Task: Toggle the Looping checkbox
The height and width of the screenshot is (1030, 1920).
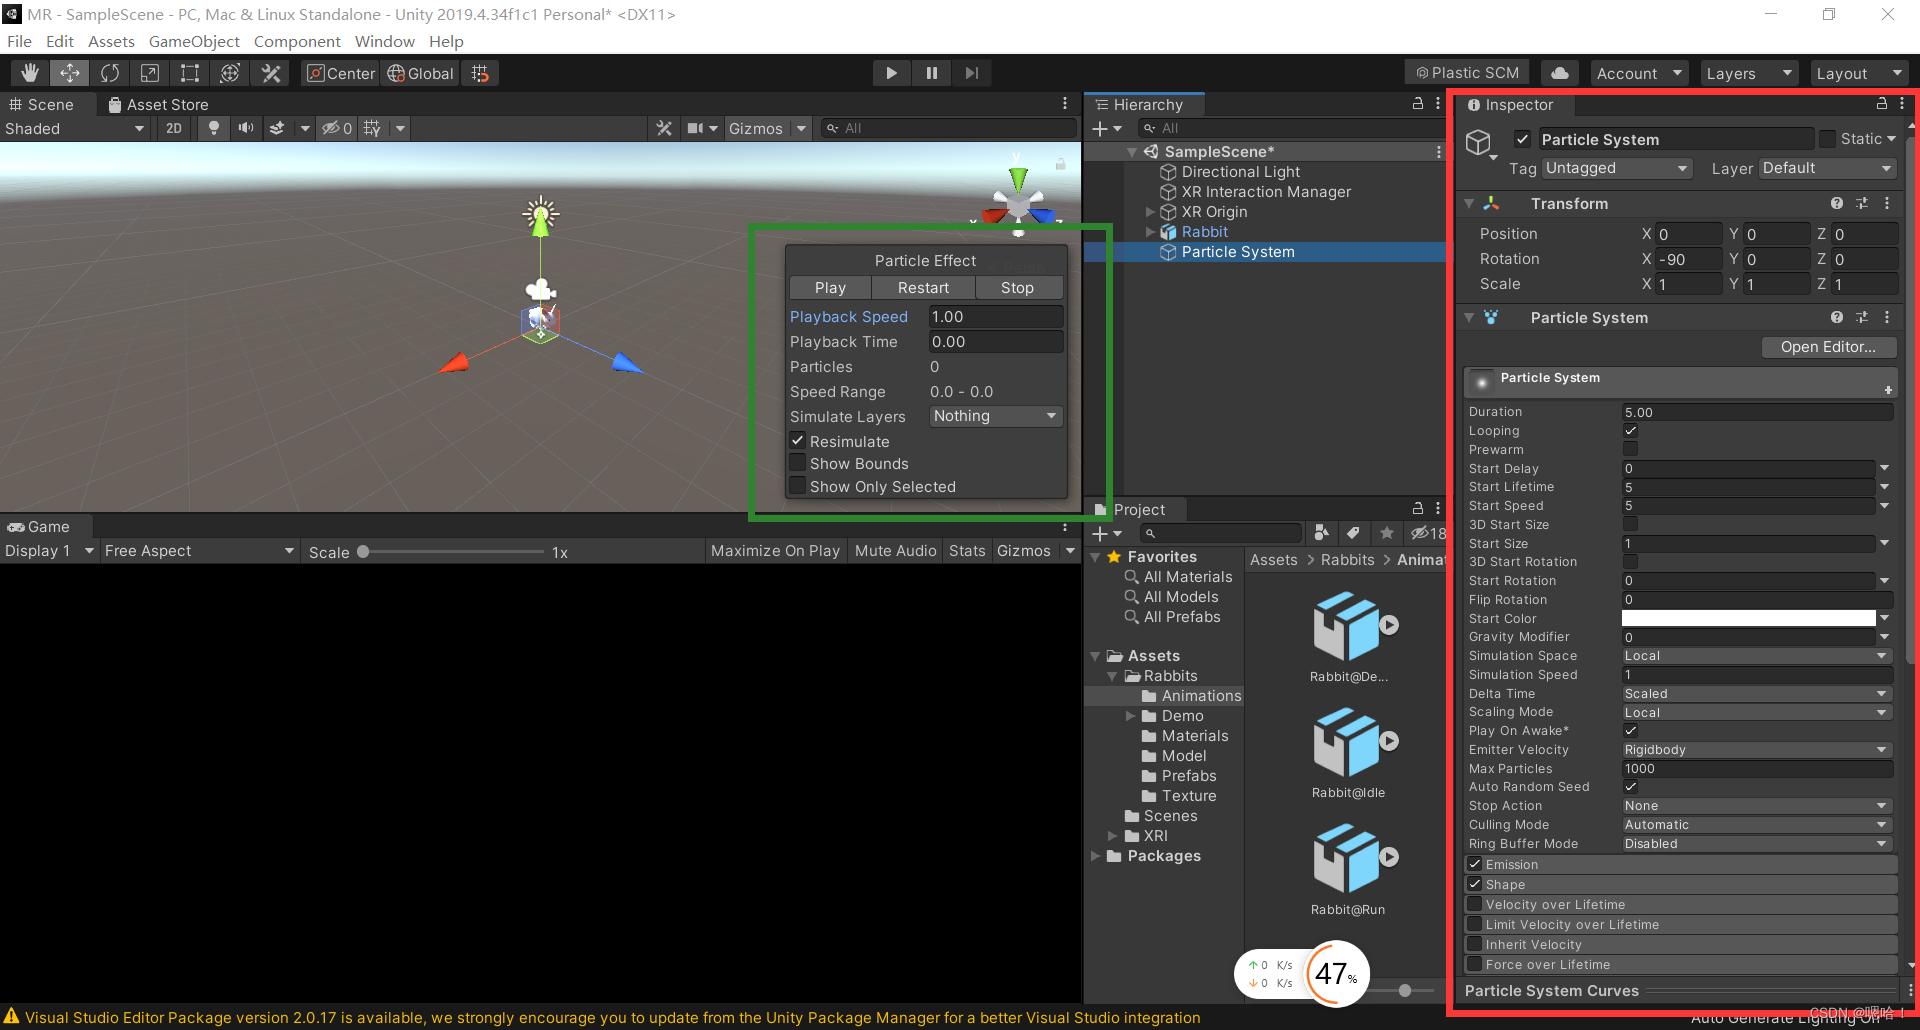Action: 1630,431
